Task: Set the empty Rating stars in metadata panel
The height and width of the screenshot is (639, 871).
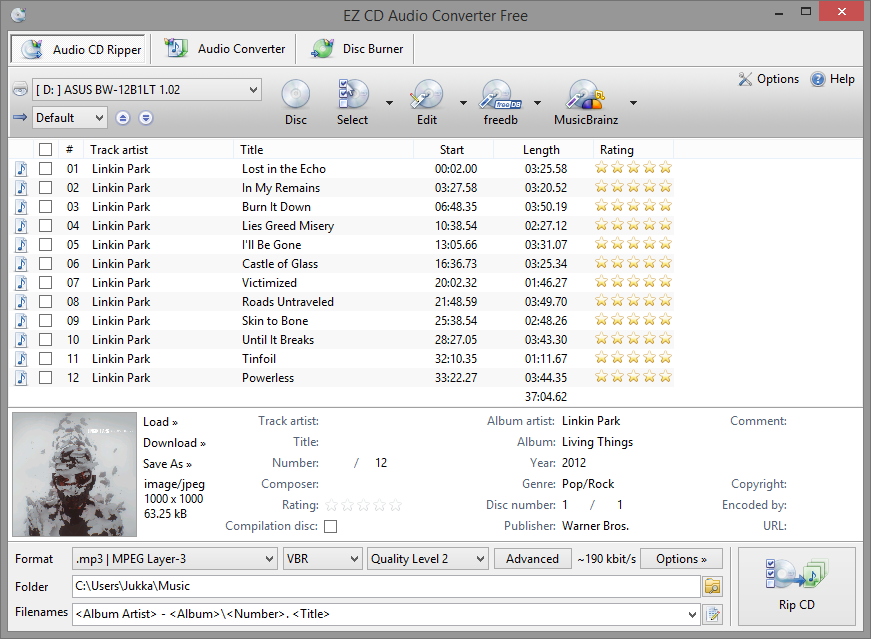Action: (x=363, y=505)
